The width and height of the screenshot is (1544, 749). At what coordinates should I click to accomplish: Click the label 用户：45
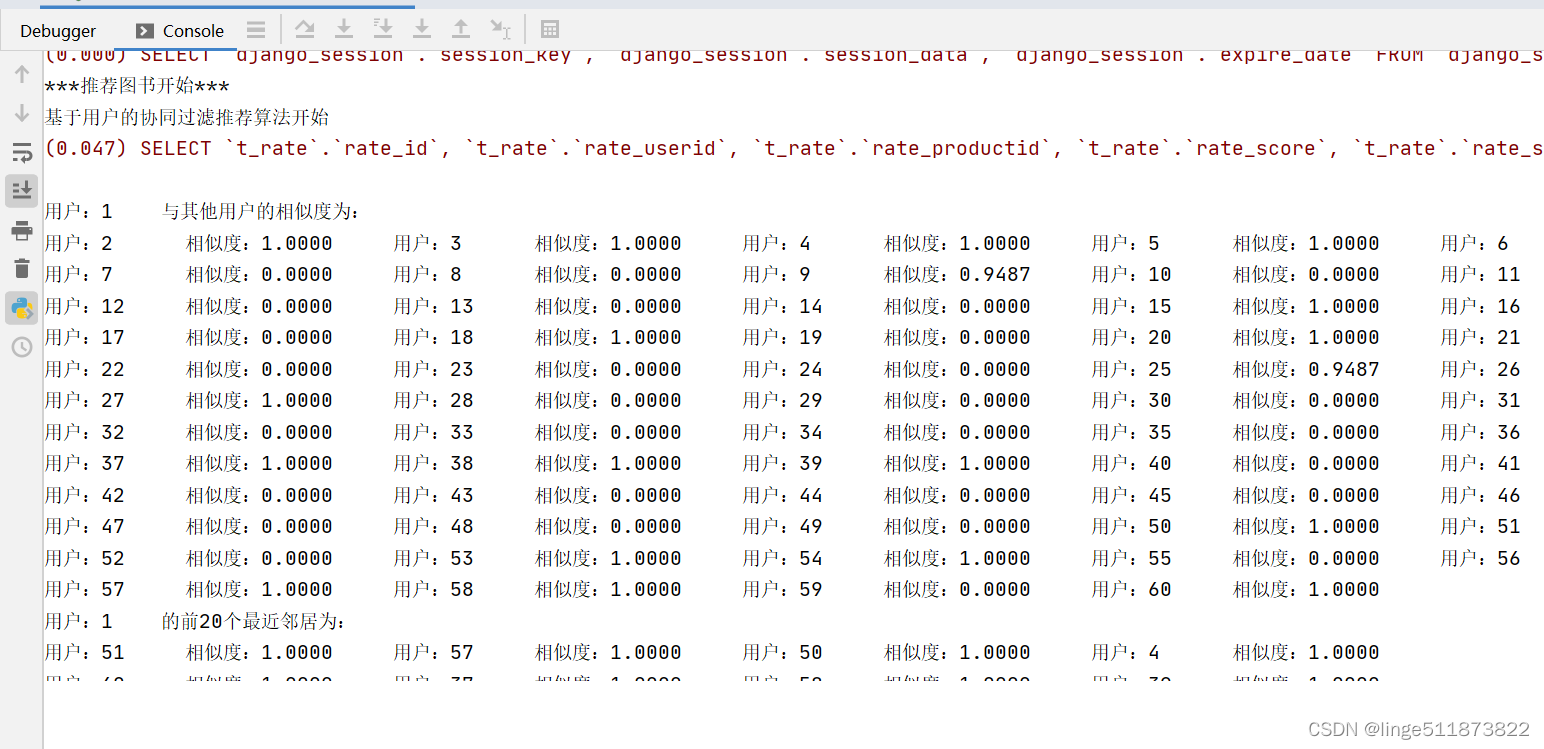[1132, 495]
